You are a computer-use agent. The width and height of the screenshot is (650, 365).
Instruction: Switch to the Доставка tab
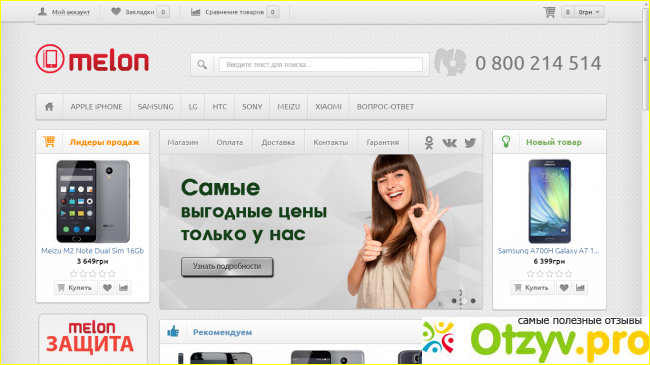[x=278, y=142]
